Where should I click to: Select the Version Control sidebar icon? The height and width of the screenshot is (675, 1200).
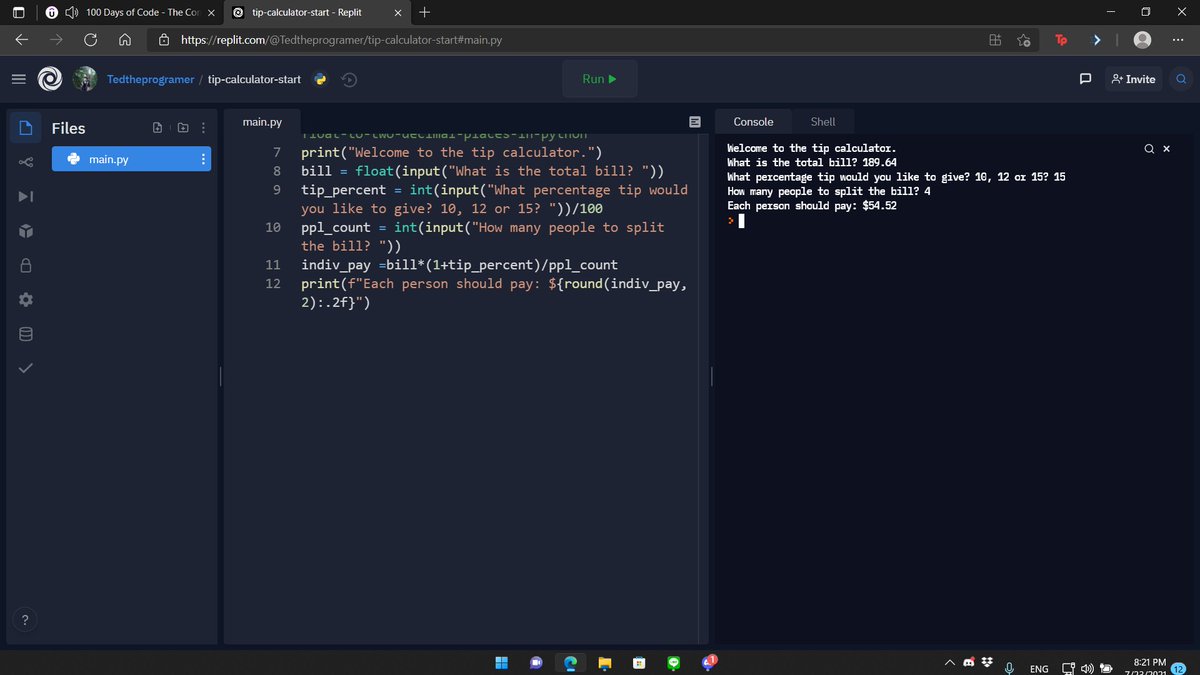pyautogui.click(x=25, y=161)
